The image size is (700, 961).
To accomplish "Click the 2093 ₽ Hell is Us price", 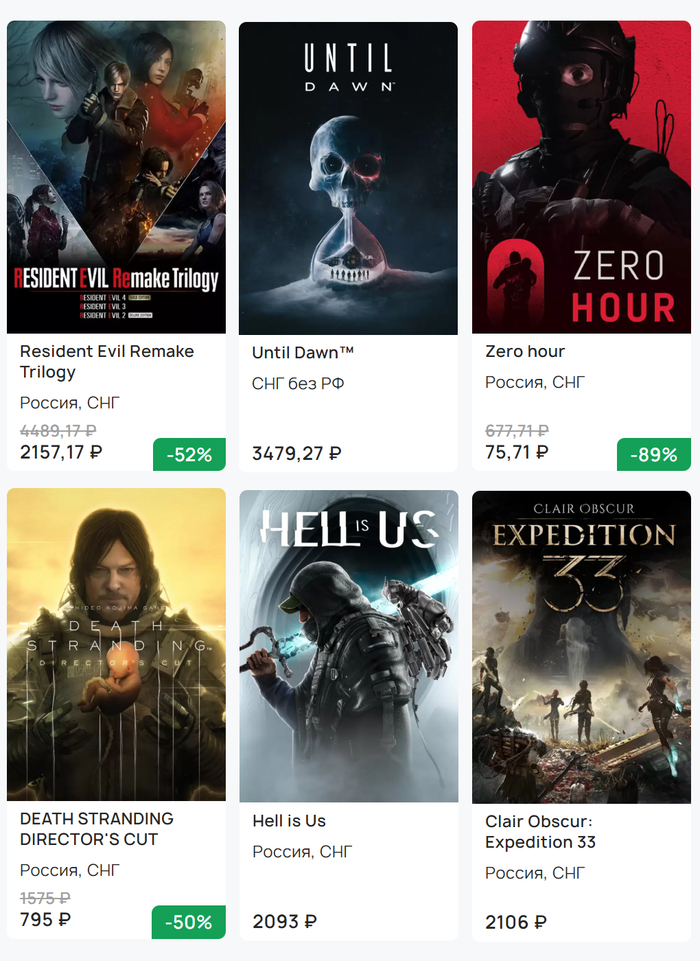I will [285, 921].
